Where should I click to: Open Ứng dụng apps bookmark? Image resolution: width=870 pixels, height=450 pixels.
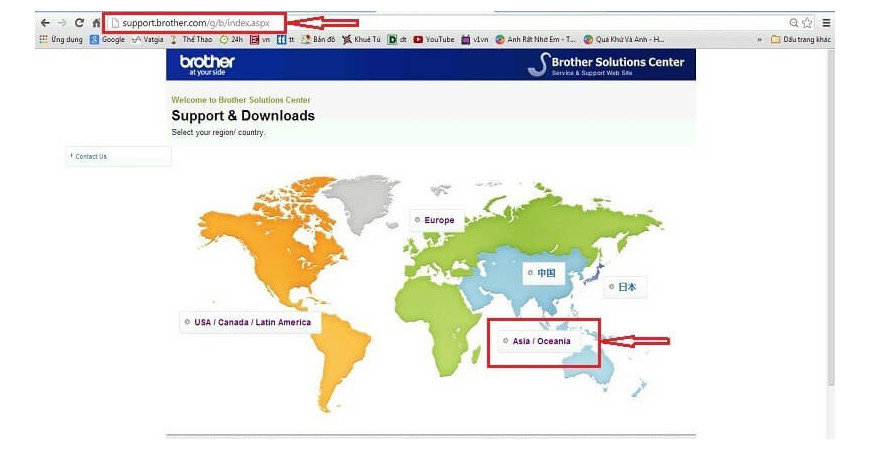[61, 39]
